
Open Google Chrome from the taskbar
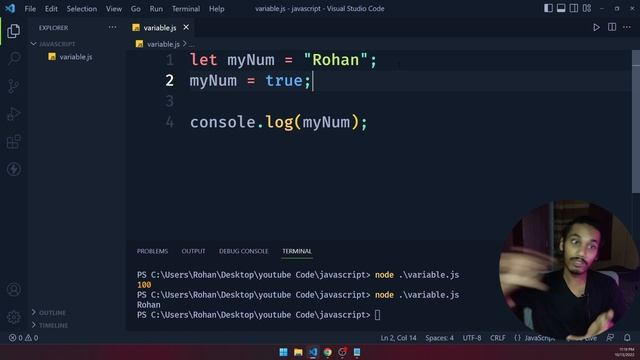328,352
